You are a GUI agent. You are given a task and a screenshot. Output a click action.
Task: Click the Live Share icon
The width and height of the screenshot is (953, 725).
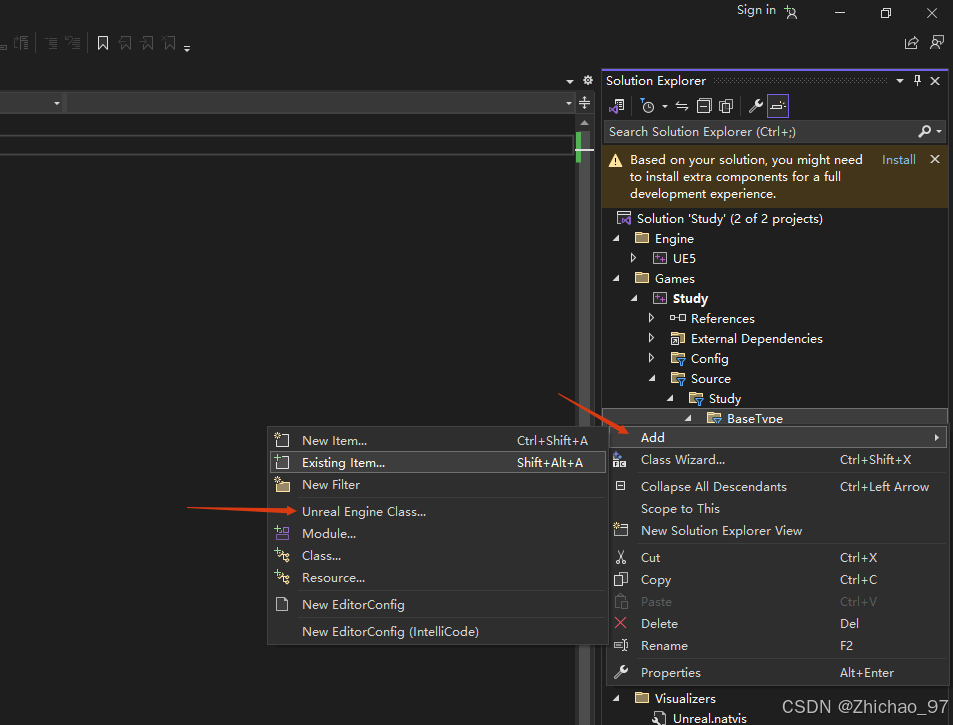[911, 43]
